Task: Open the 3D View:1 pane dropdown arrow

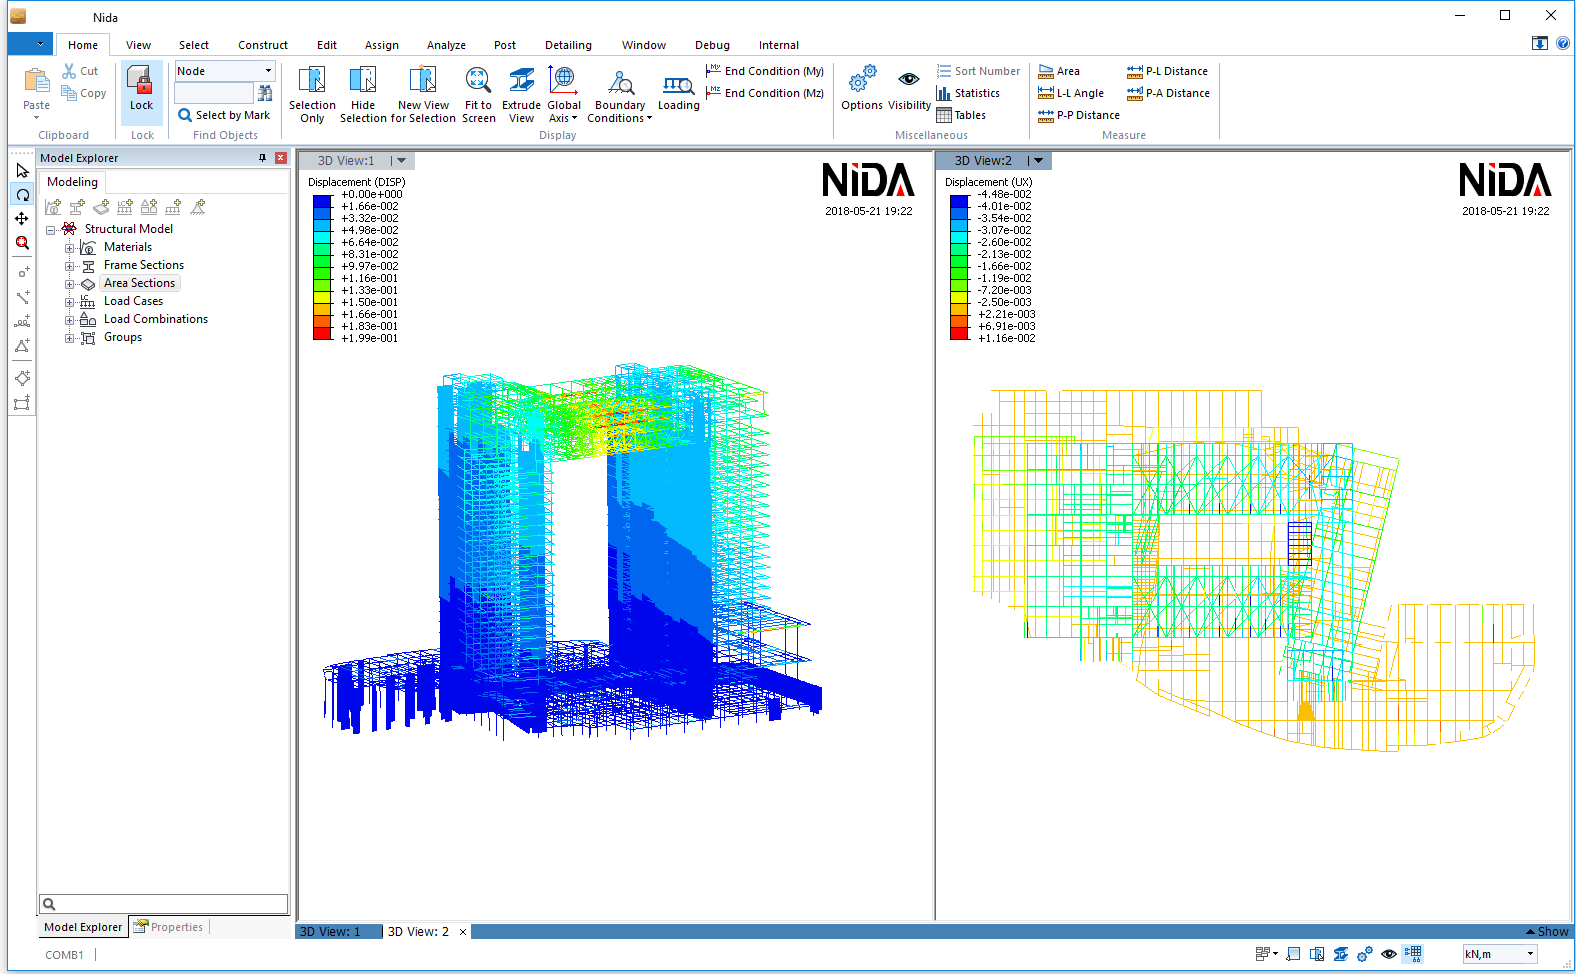Action: coord(401,161)
